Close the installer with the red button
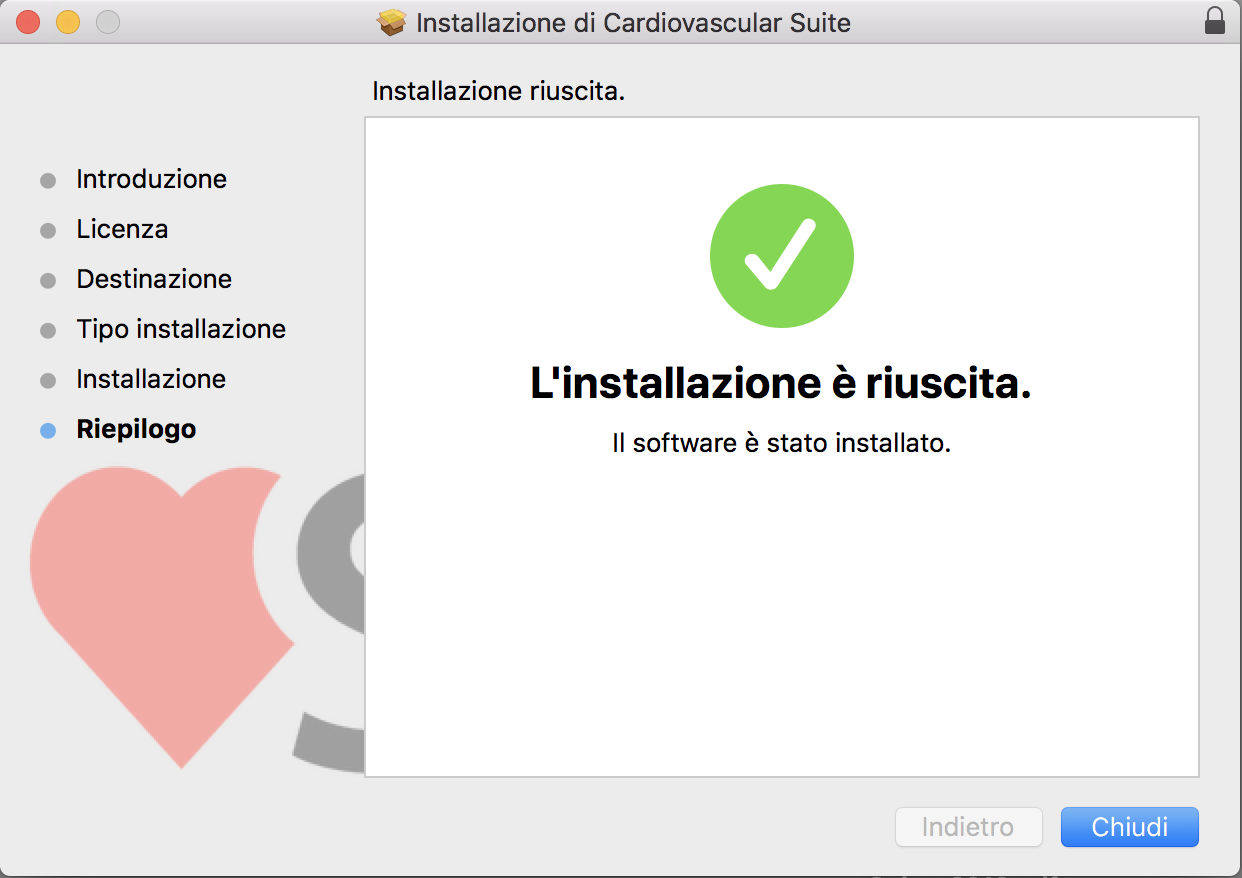The image size is (1242, 878). click(x=28, y=21)
